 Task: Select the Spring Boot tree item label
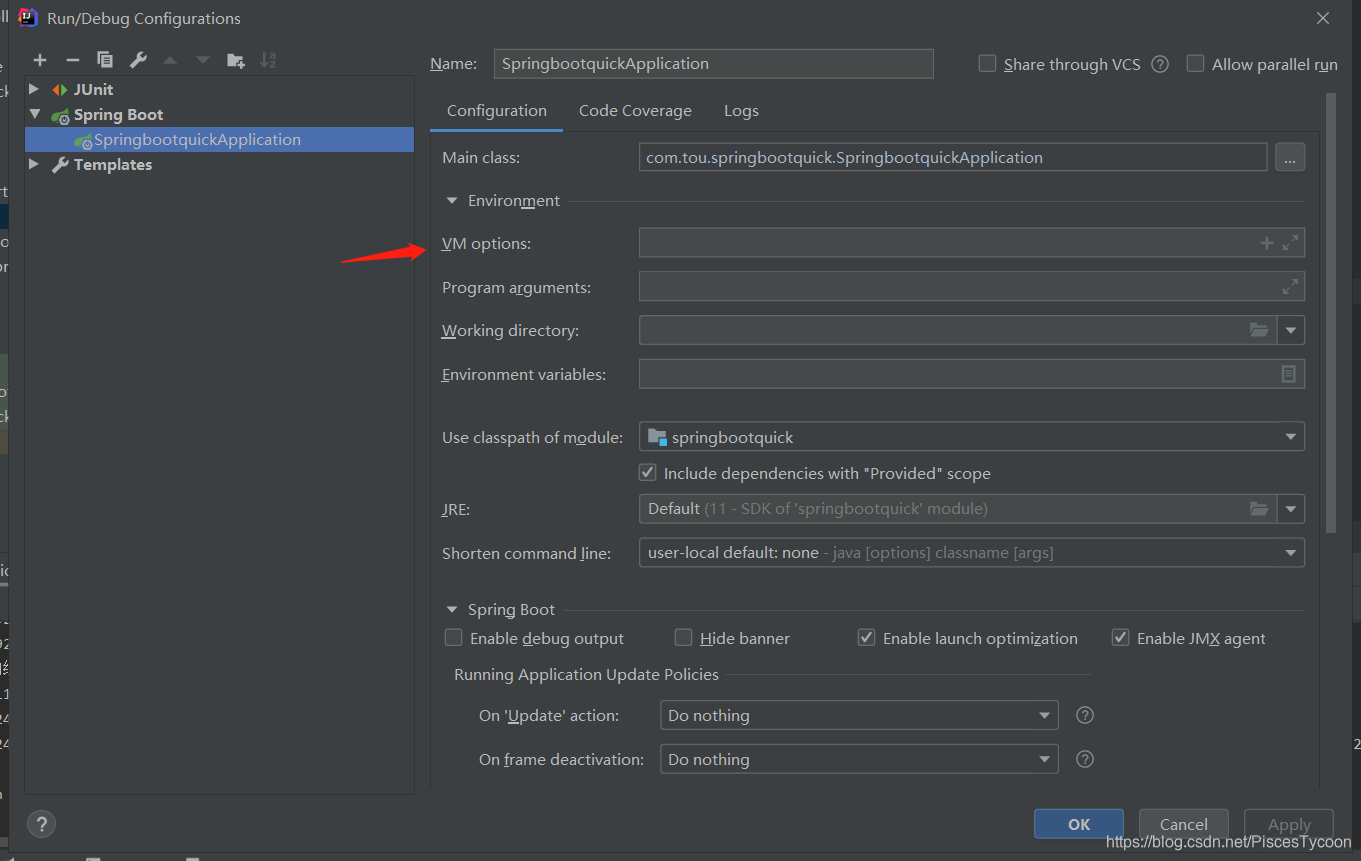(118, 114)
